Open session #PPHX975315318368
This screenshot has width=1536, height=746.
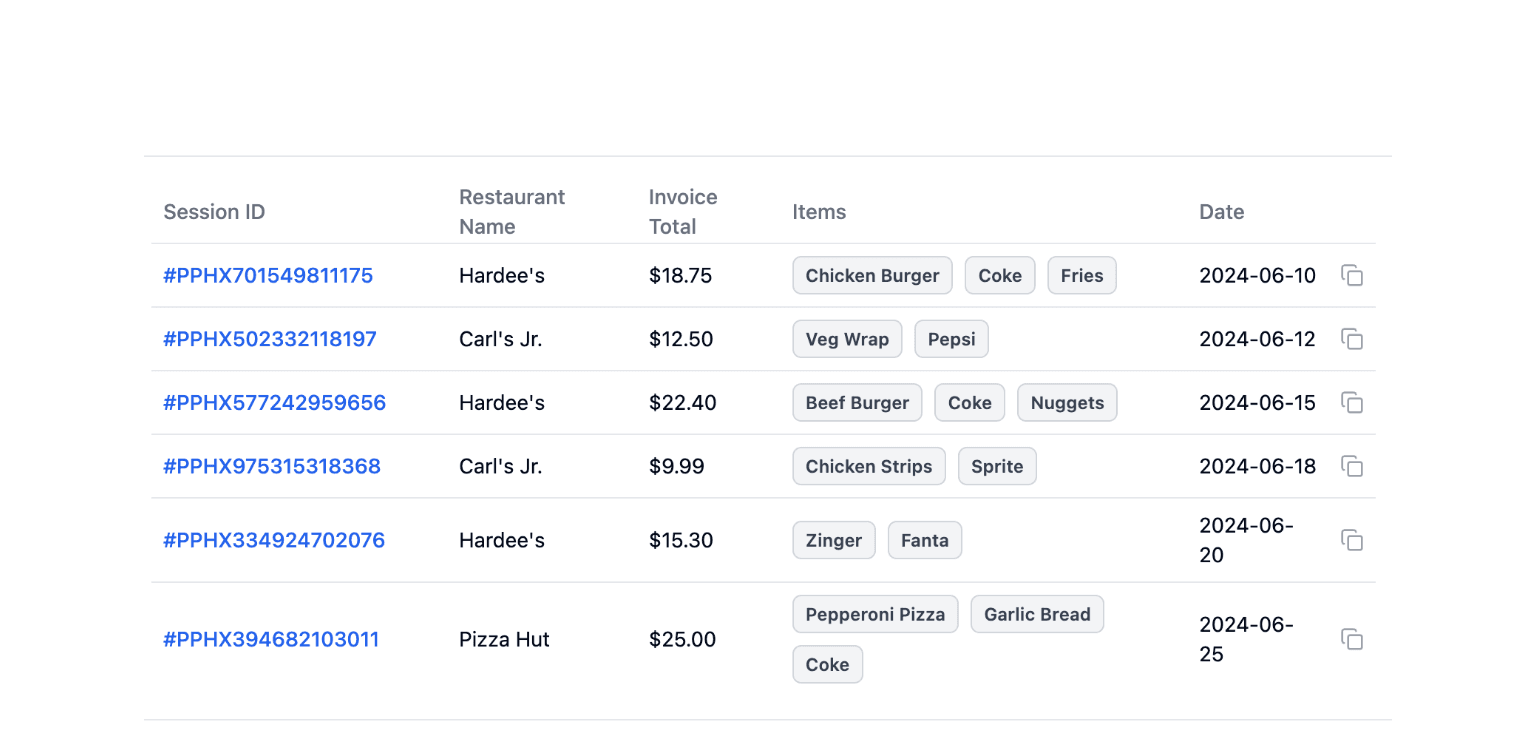pyautogui.click(x=272, y=466)
